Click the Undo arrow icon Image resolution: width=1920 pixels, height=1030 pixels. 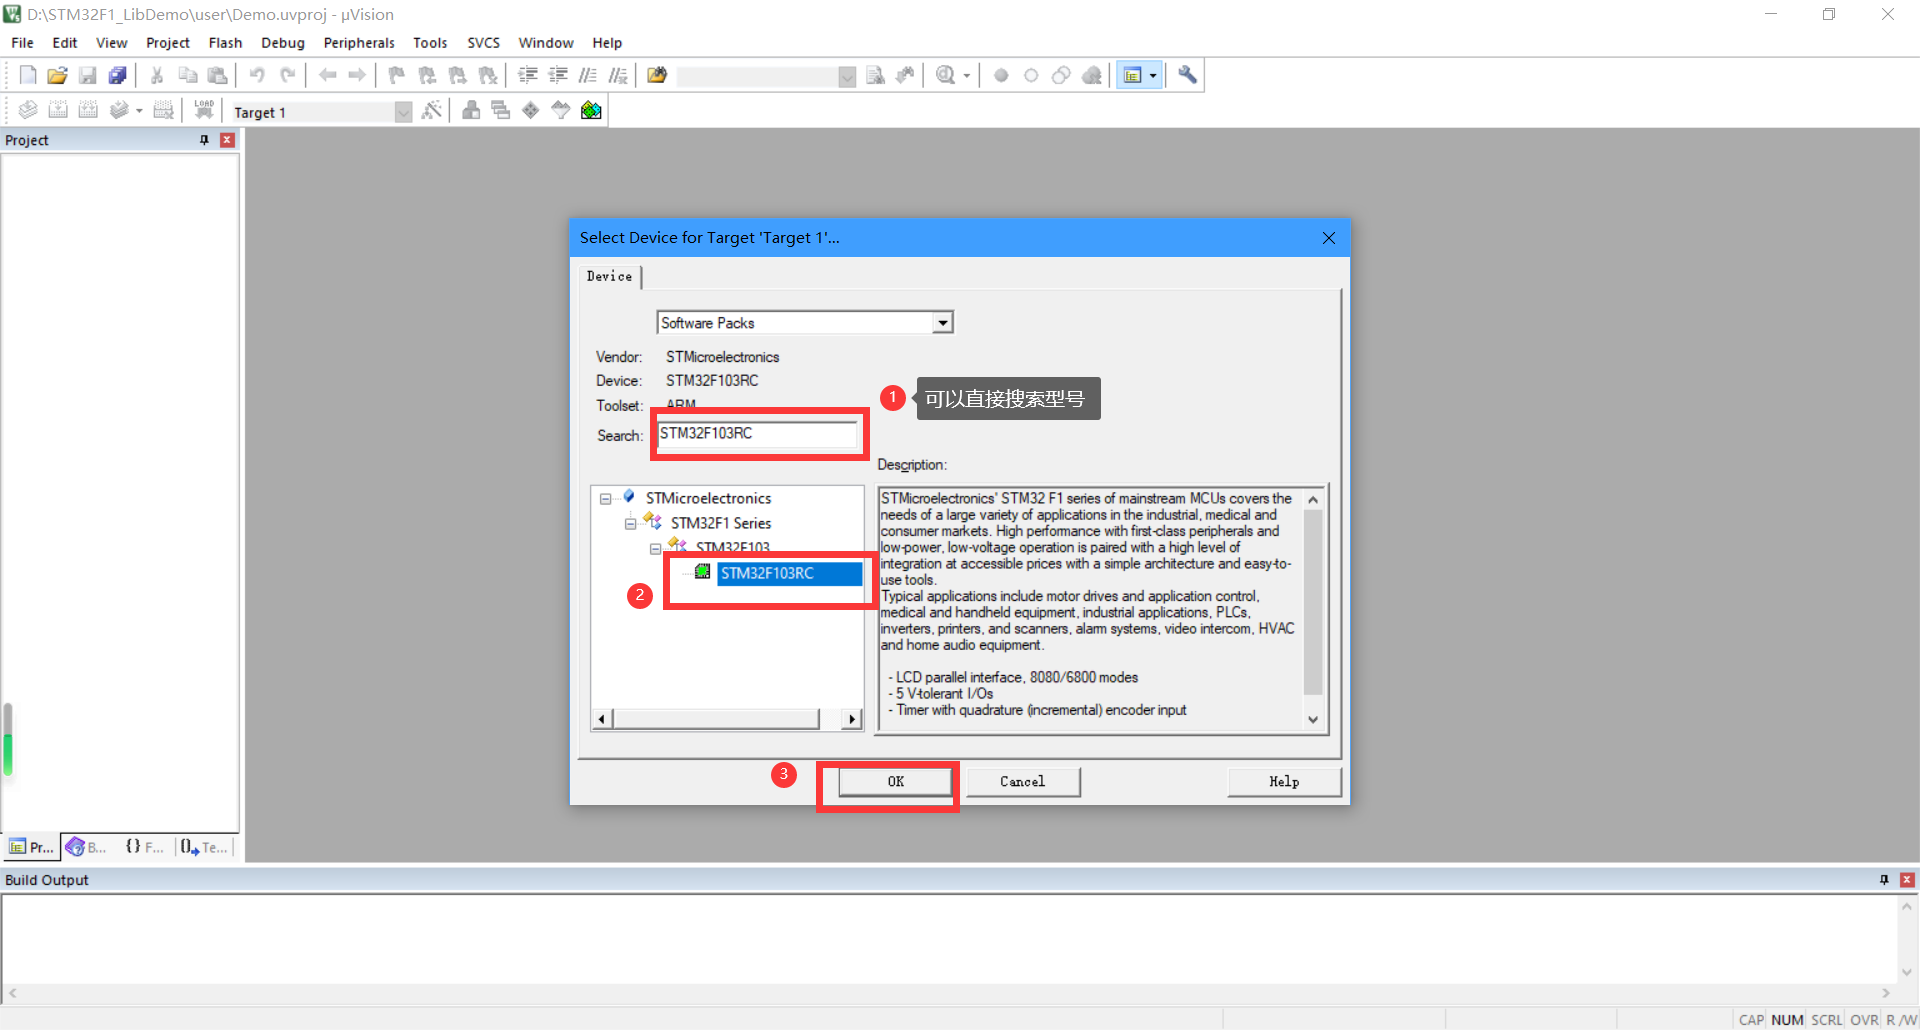[x=257, y=75]
